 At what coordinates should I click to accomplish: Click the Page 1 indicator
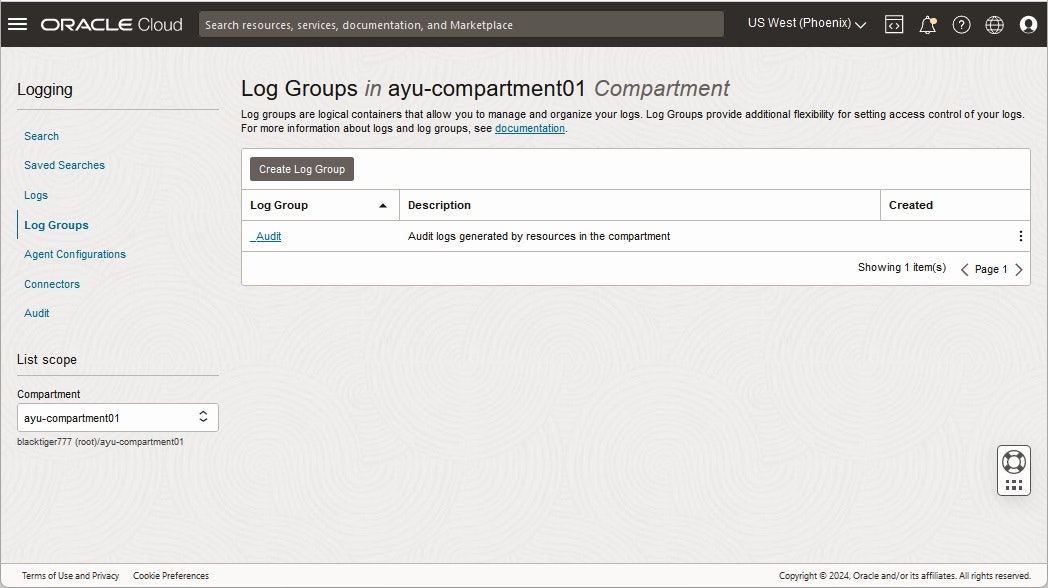991,269
